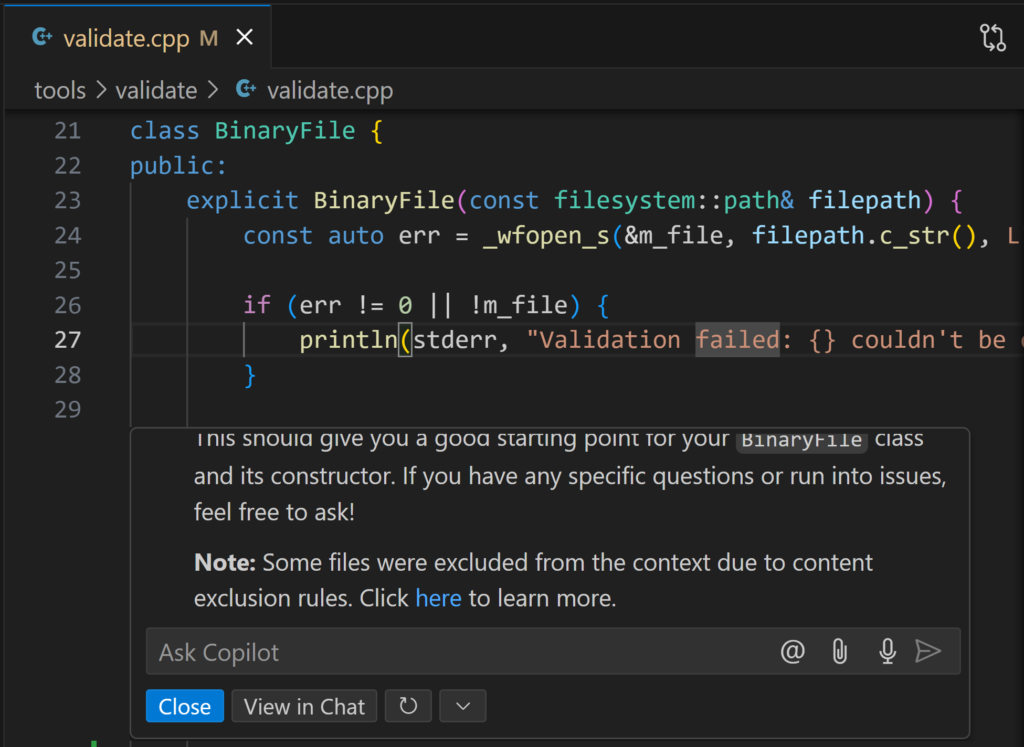Open the tools breadcrumb dropdown

(60, 89)
